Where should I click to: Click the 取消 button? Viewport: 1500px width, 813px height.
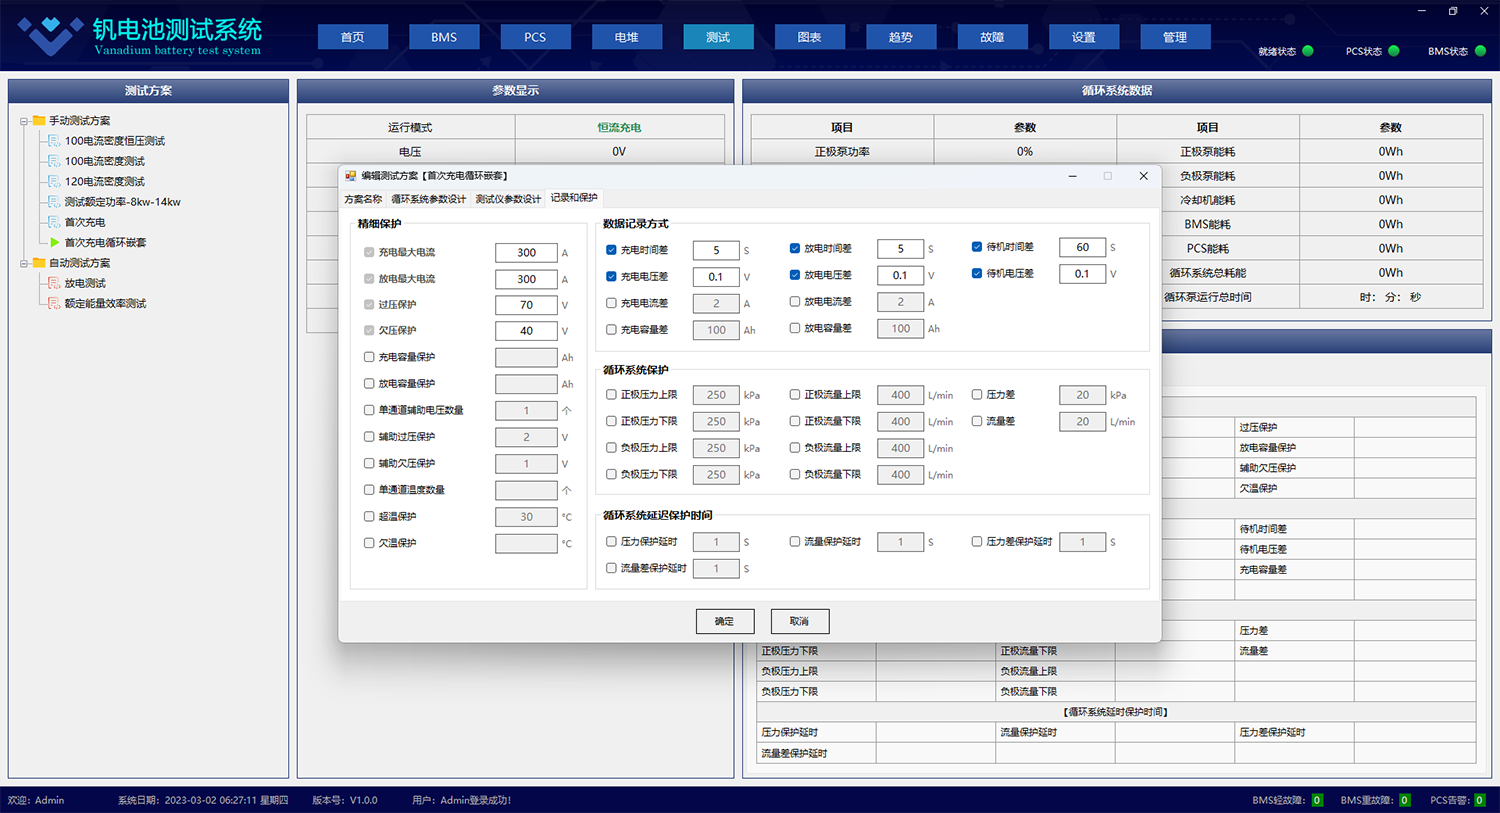pos(800,621)
